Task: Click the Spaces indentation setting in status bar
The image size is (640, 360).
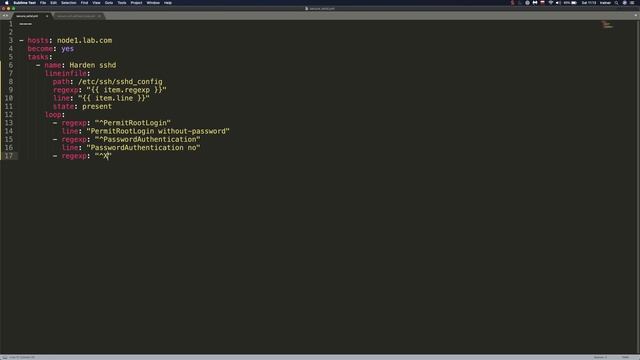Action: coord(600,357)
